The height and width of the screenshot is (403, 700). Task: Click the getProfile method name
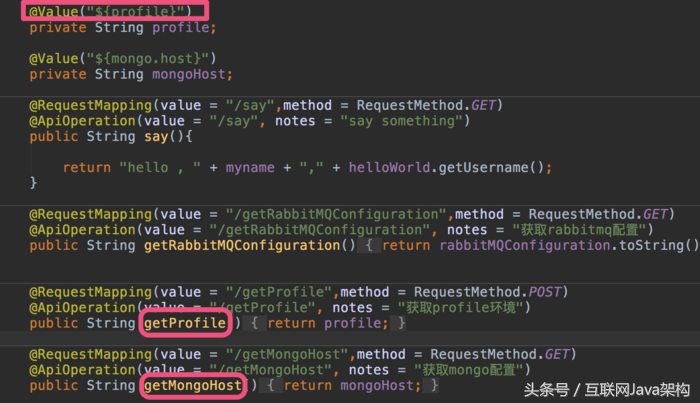coord(186,324)
